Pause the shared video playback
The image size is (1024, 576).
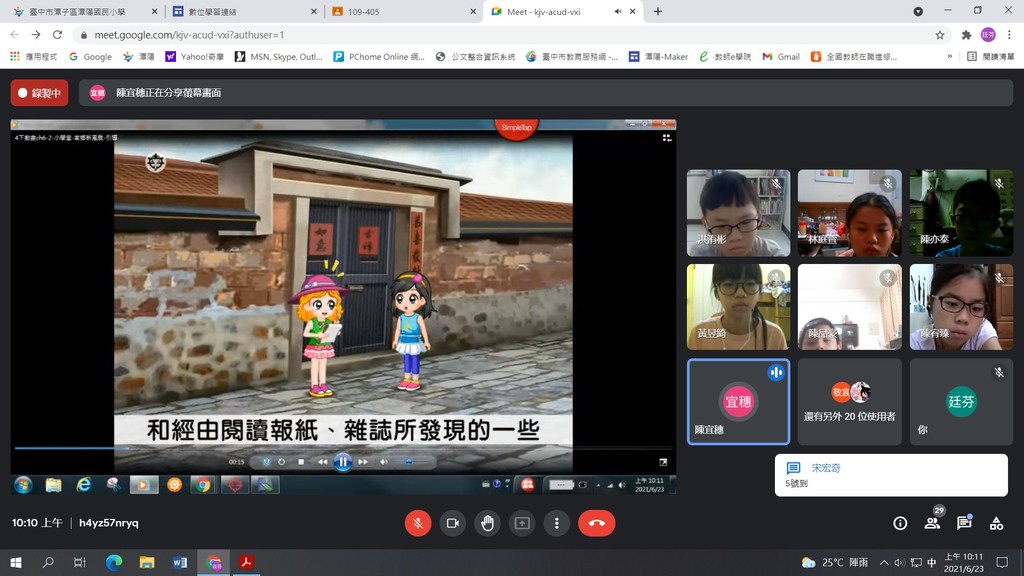point(342,462)
